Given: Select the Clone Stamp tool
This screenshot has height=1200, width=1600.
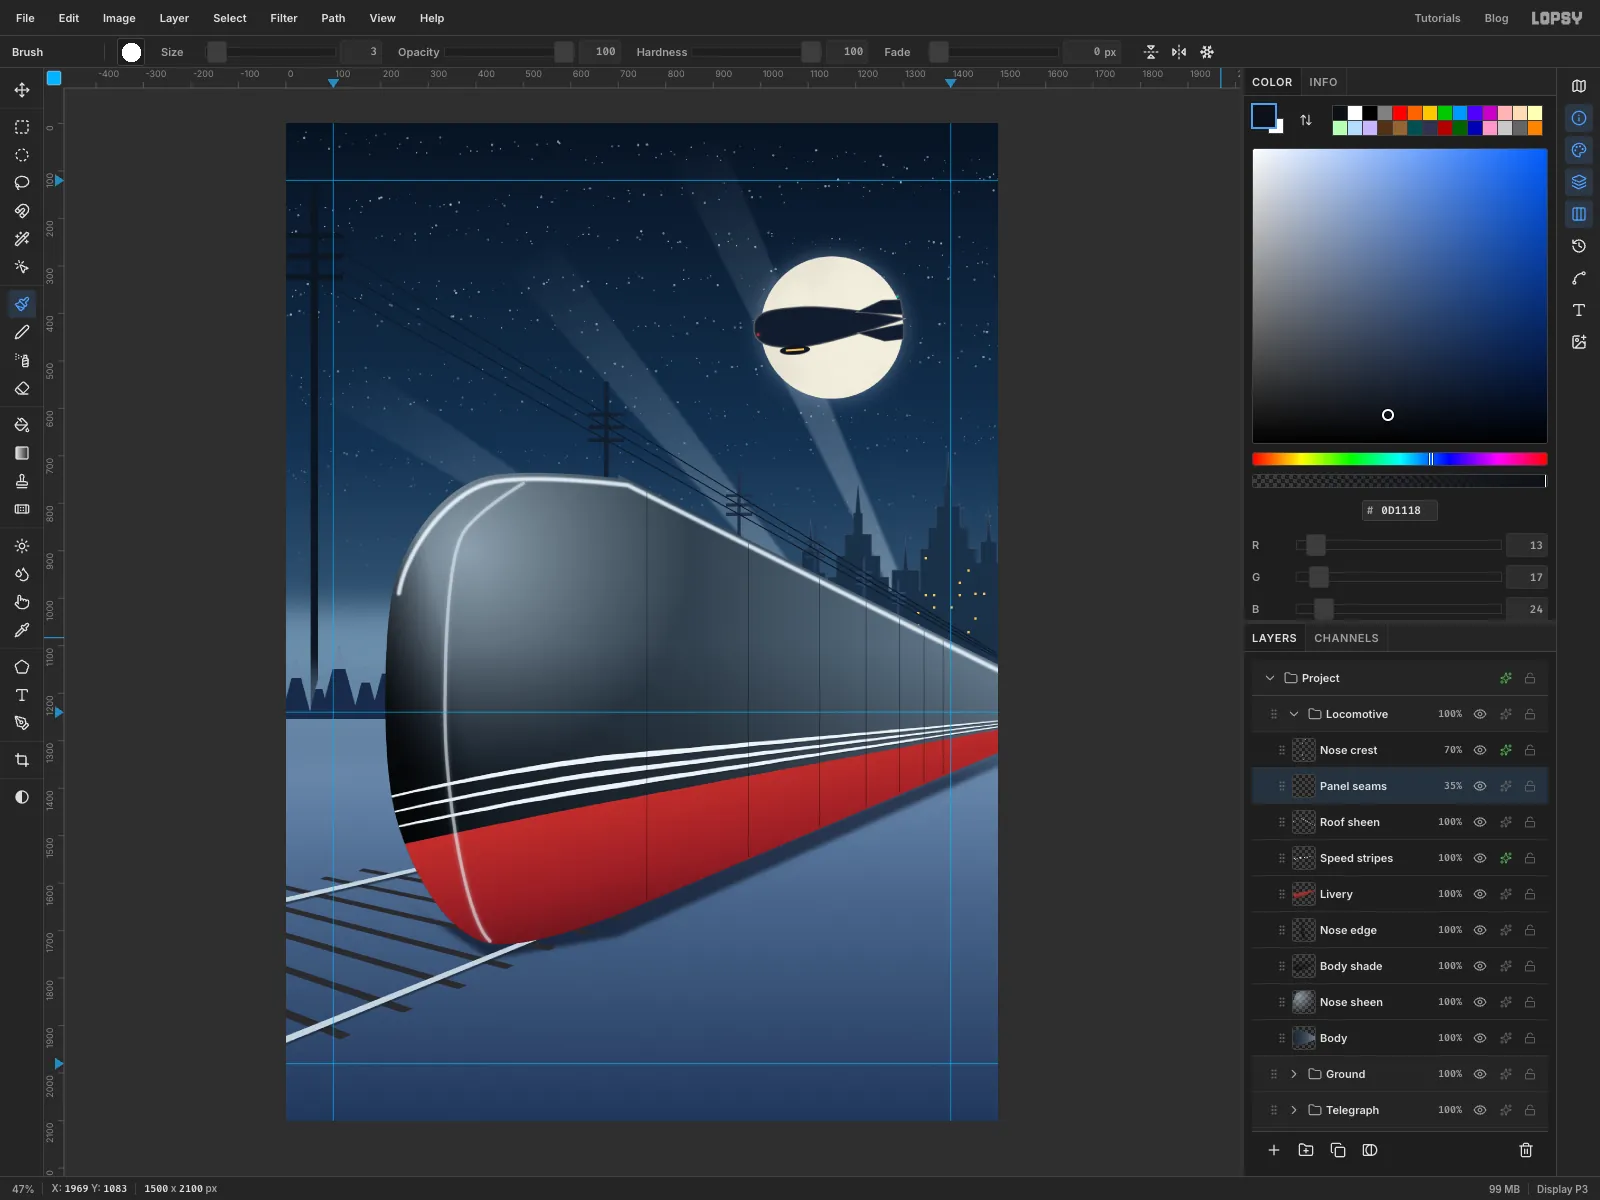Looking at the screenshot, I should coord(22,481).
